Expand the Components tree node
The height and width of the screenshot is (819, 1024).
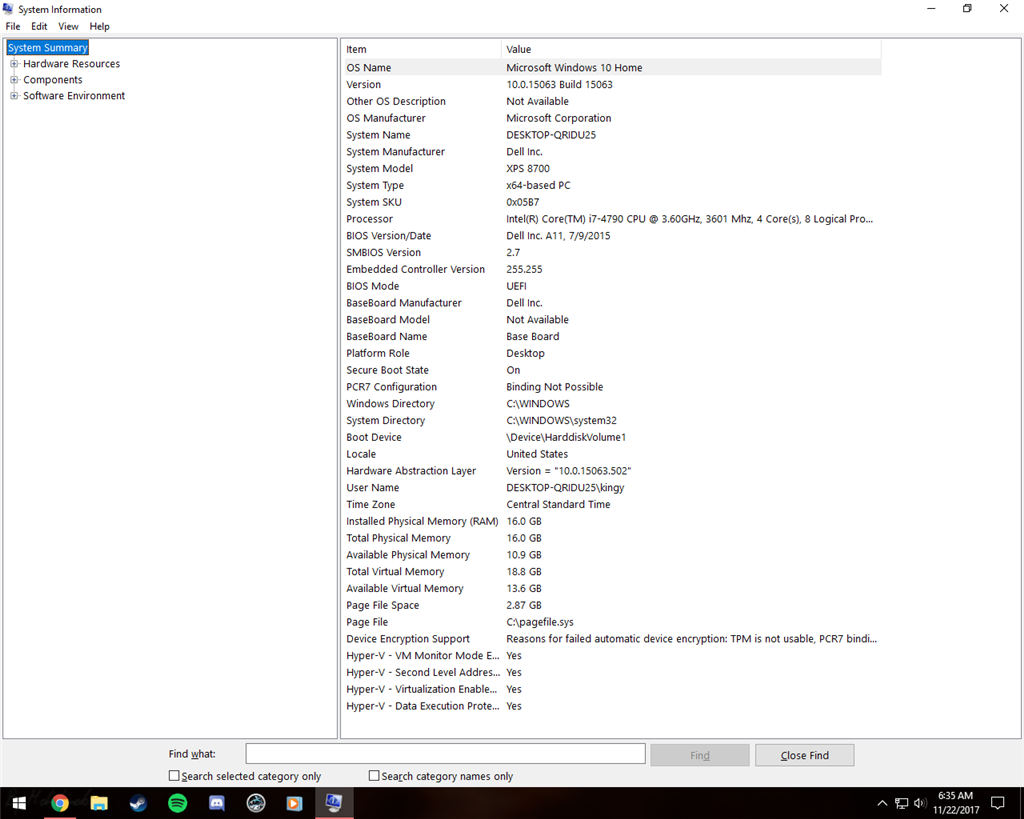(x=14, y=80)
